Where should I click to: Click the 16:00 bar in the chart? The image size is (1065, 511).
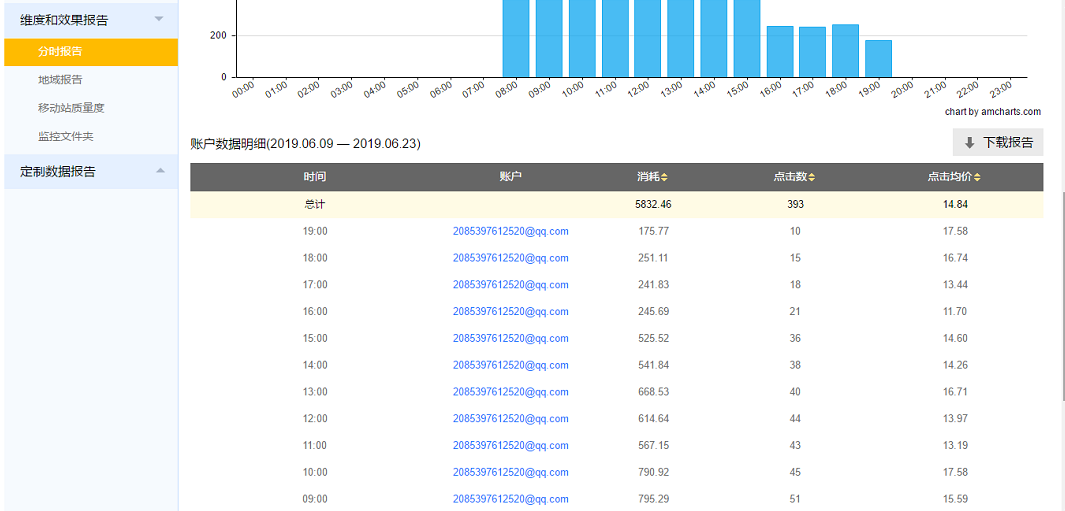(780, 52)
